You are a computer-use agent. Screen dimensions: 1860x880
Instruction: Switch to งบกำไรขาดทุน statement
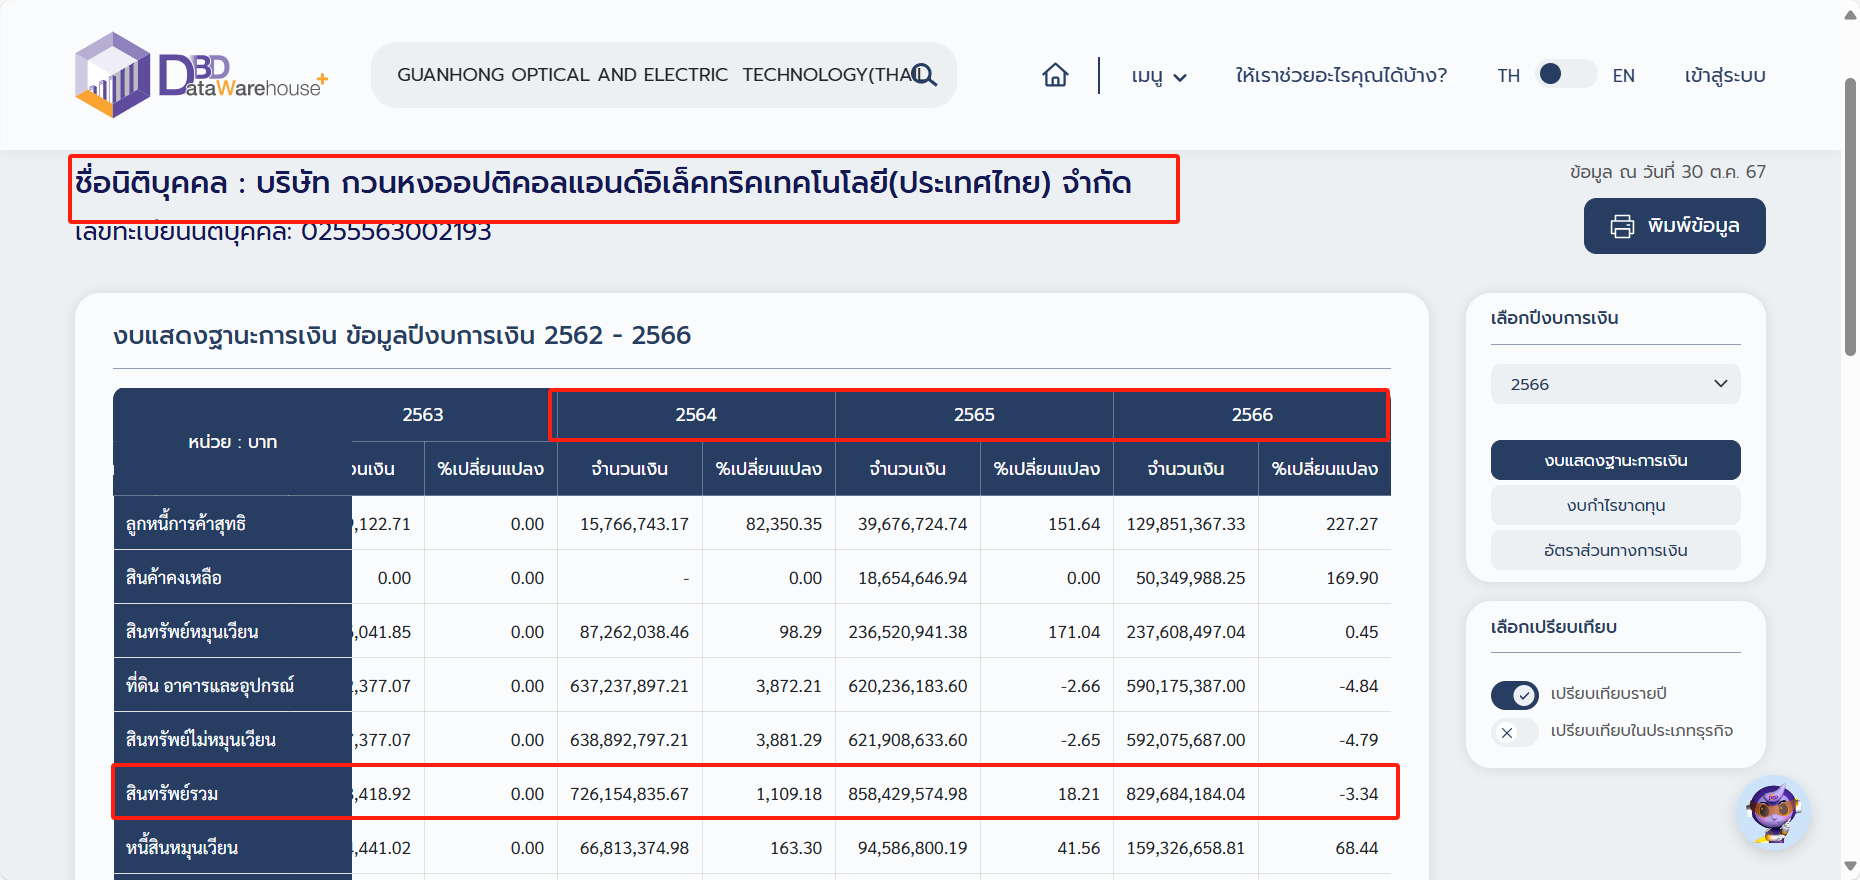point(1615,505)
